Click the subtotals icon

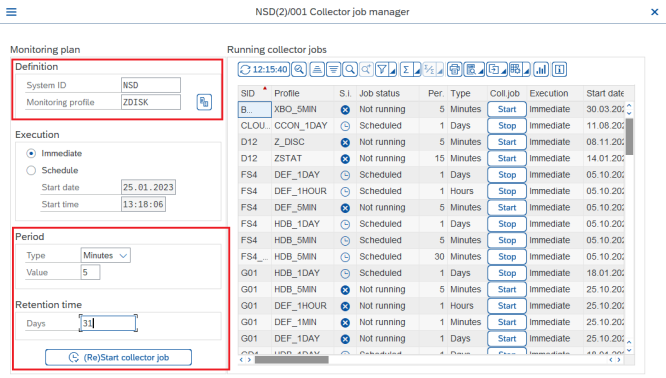click(x=429, y=69)
